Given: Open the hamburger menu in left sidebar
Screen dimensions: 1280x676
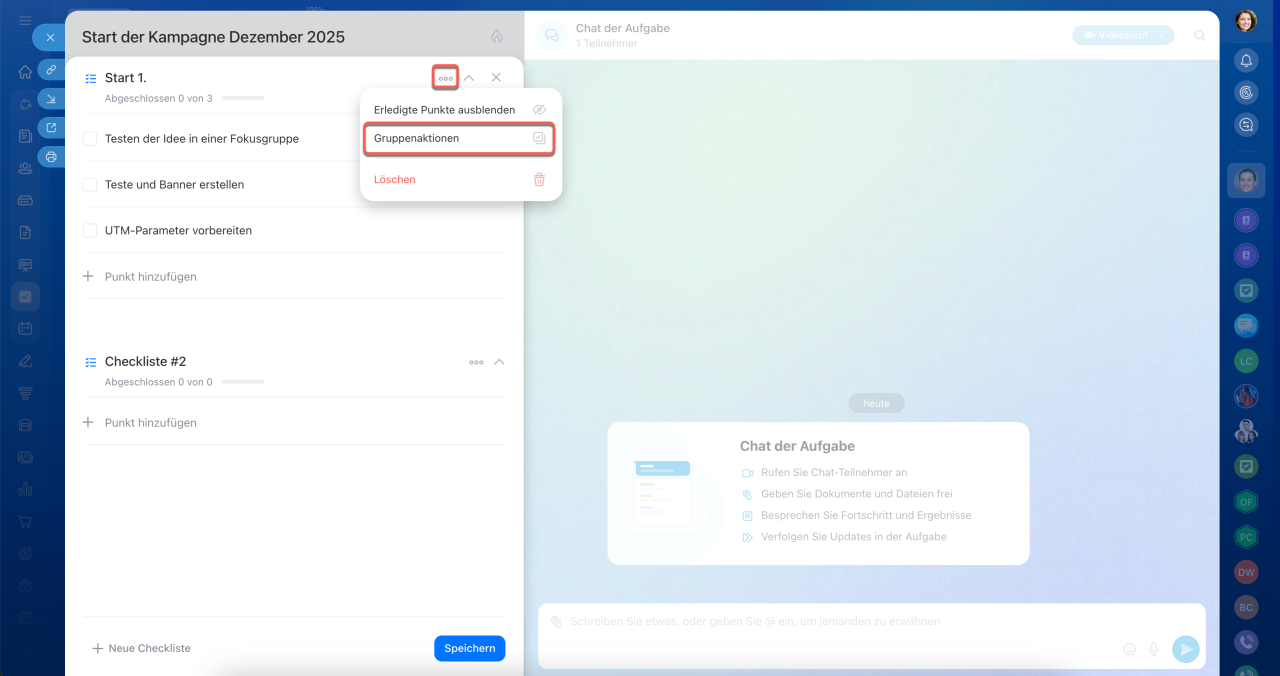Looking at the screenshot, I should (x=25, y=21).
